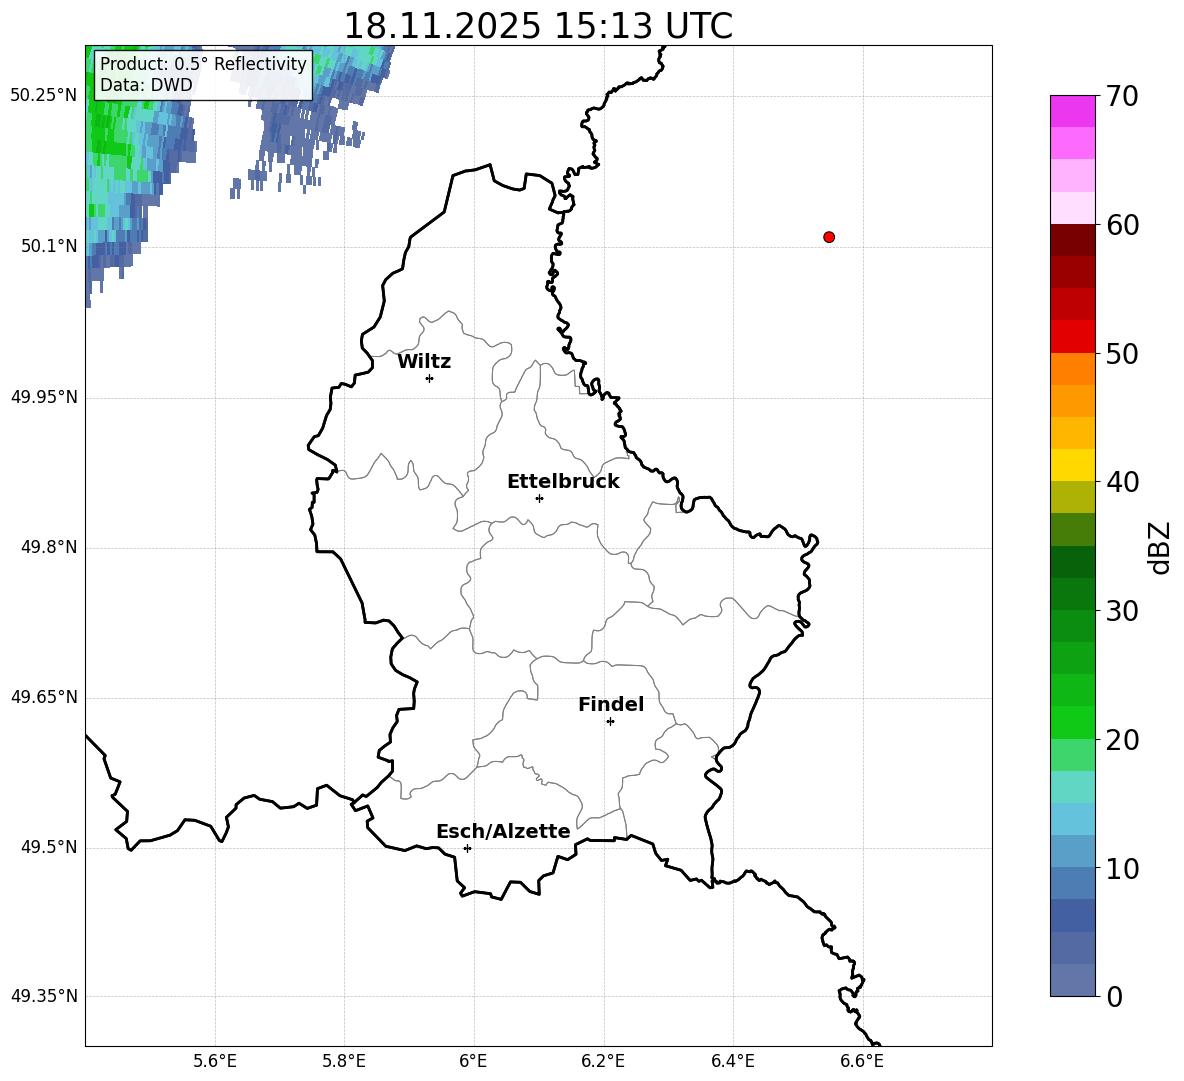Viewport: 1184px width, 1081px height.
Task: Click the red radar site dot
Action: [x=829, y=237]
